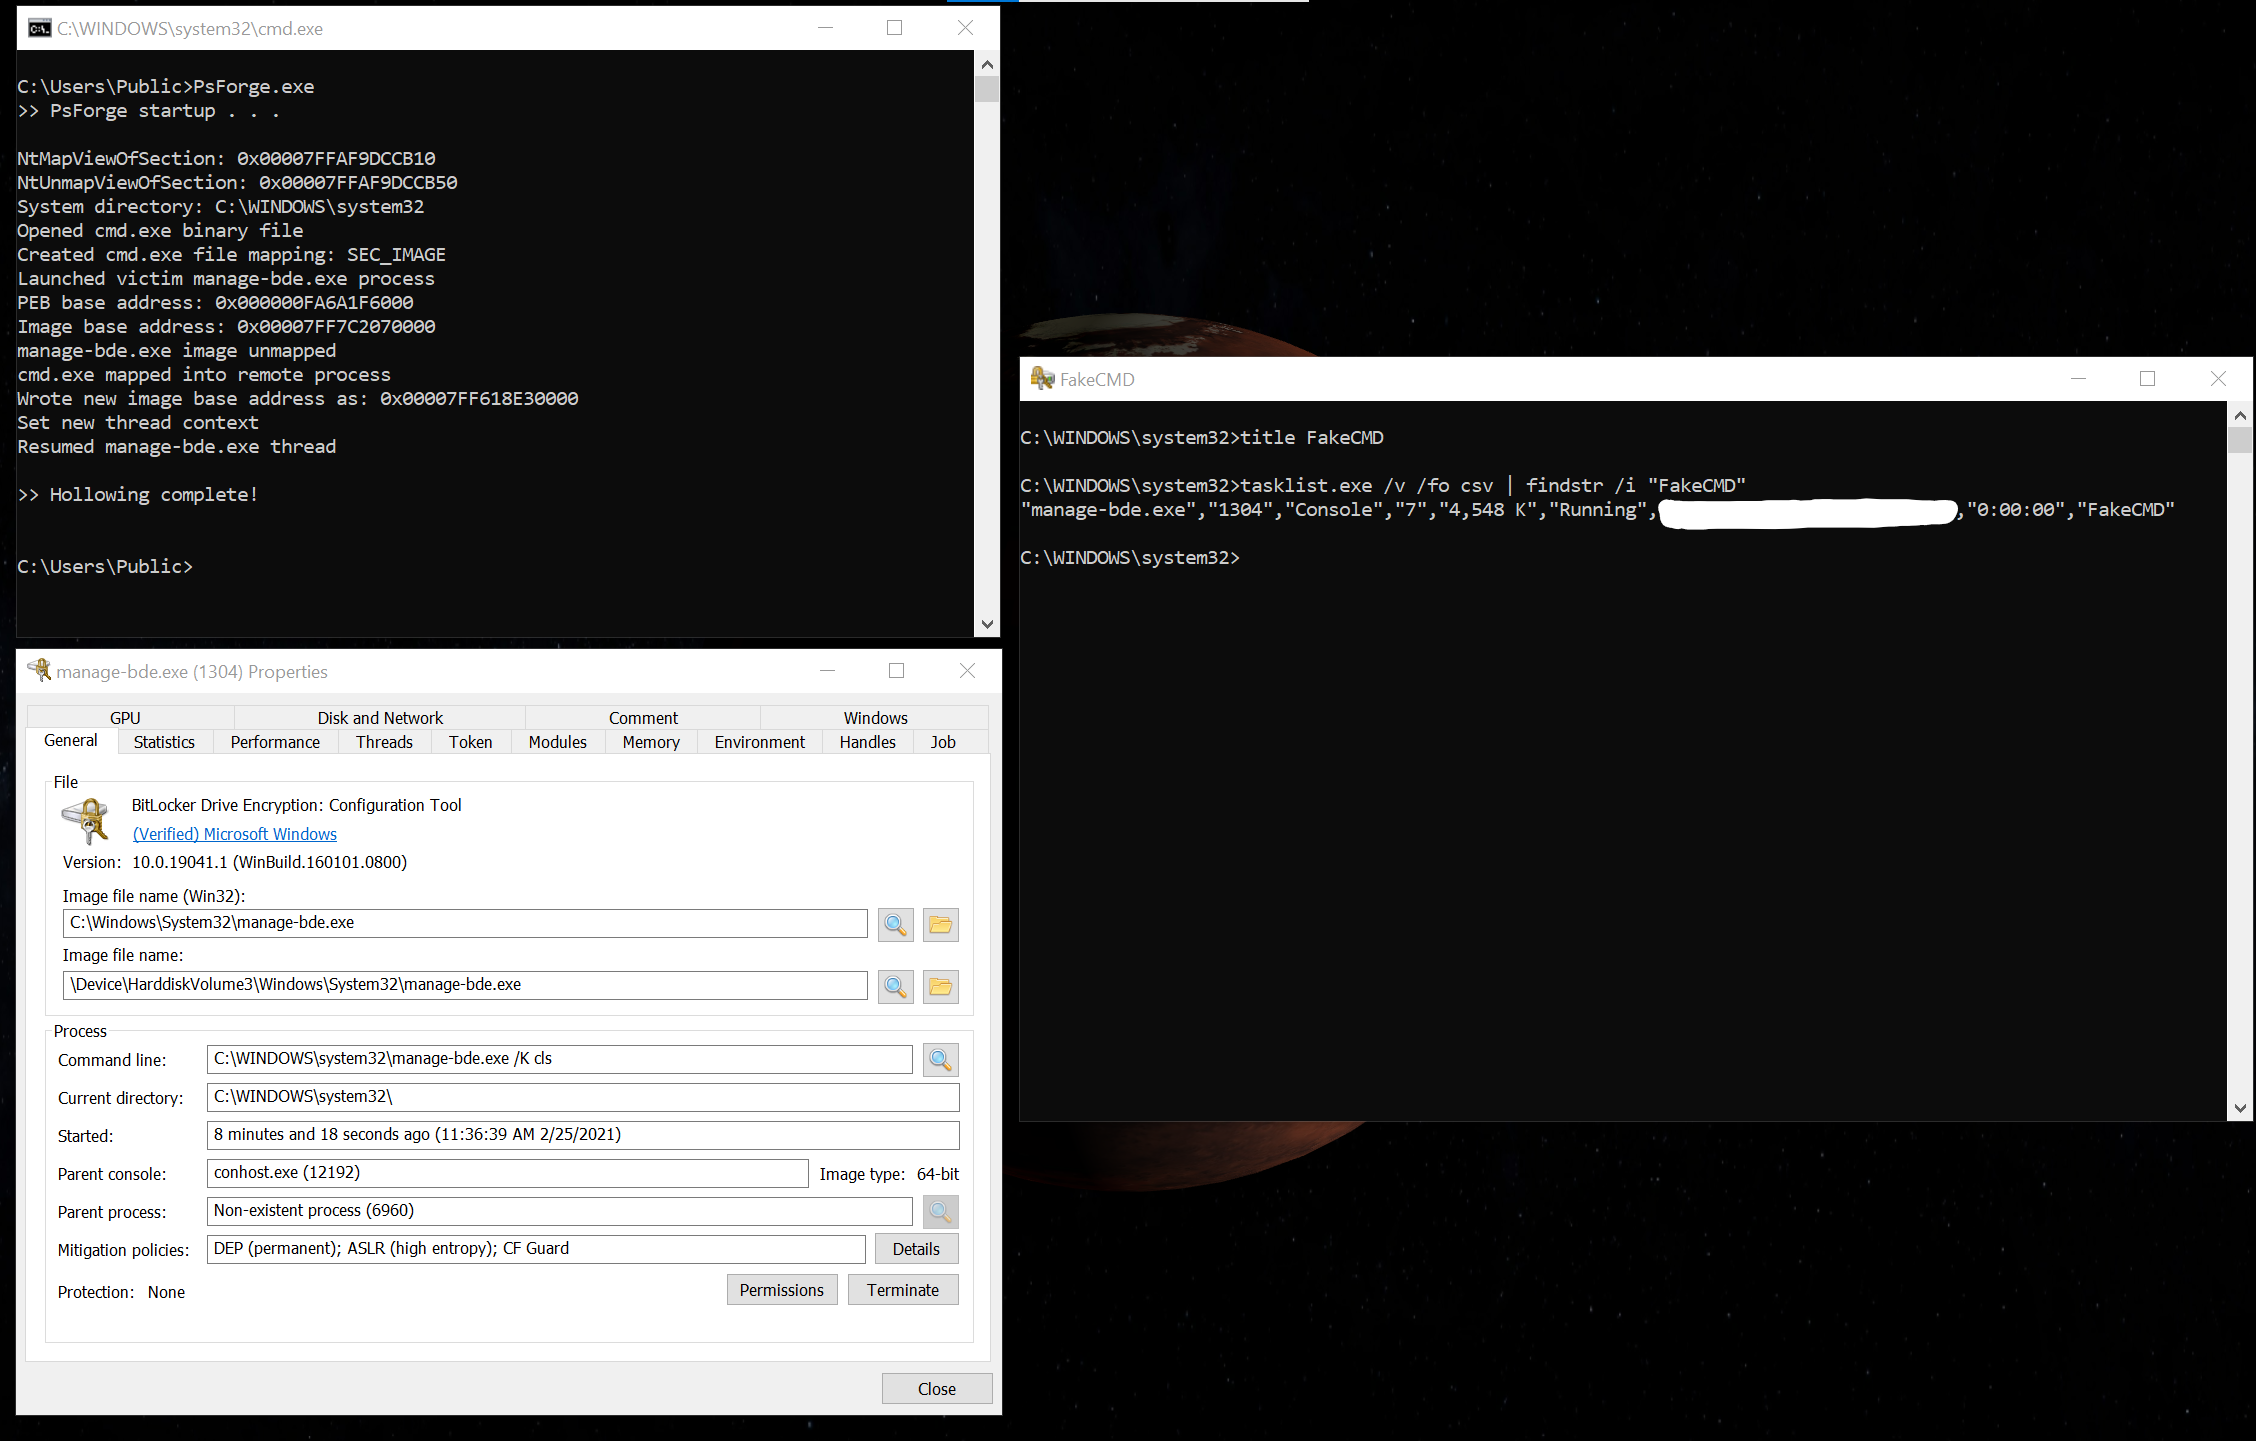Click magnifier icon beside Win32 image file name
2256x1441 pixels.
tap(895, 924)
